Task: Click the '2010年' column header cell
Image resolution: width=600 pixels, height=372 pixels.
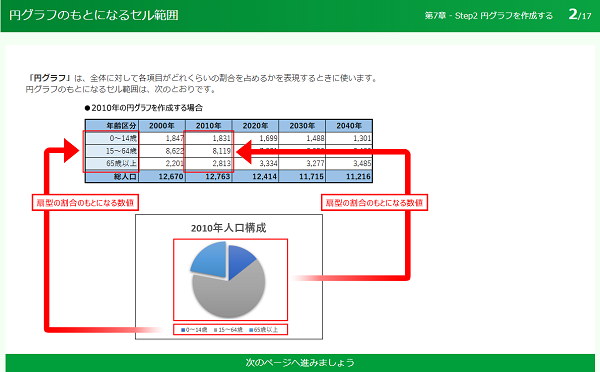Action: (209, 126)
